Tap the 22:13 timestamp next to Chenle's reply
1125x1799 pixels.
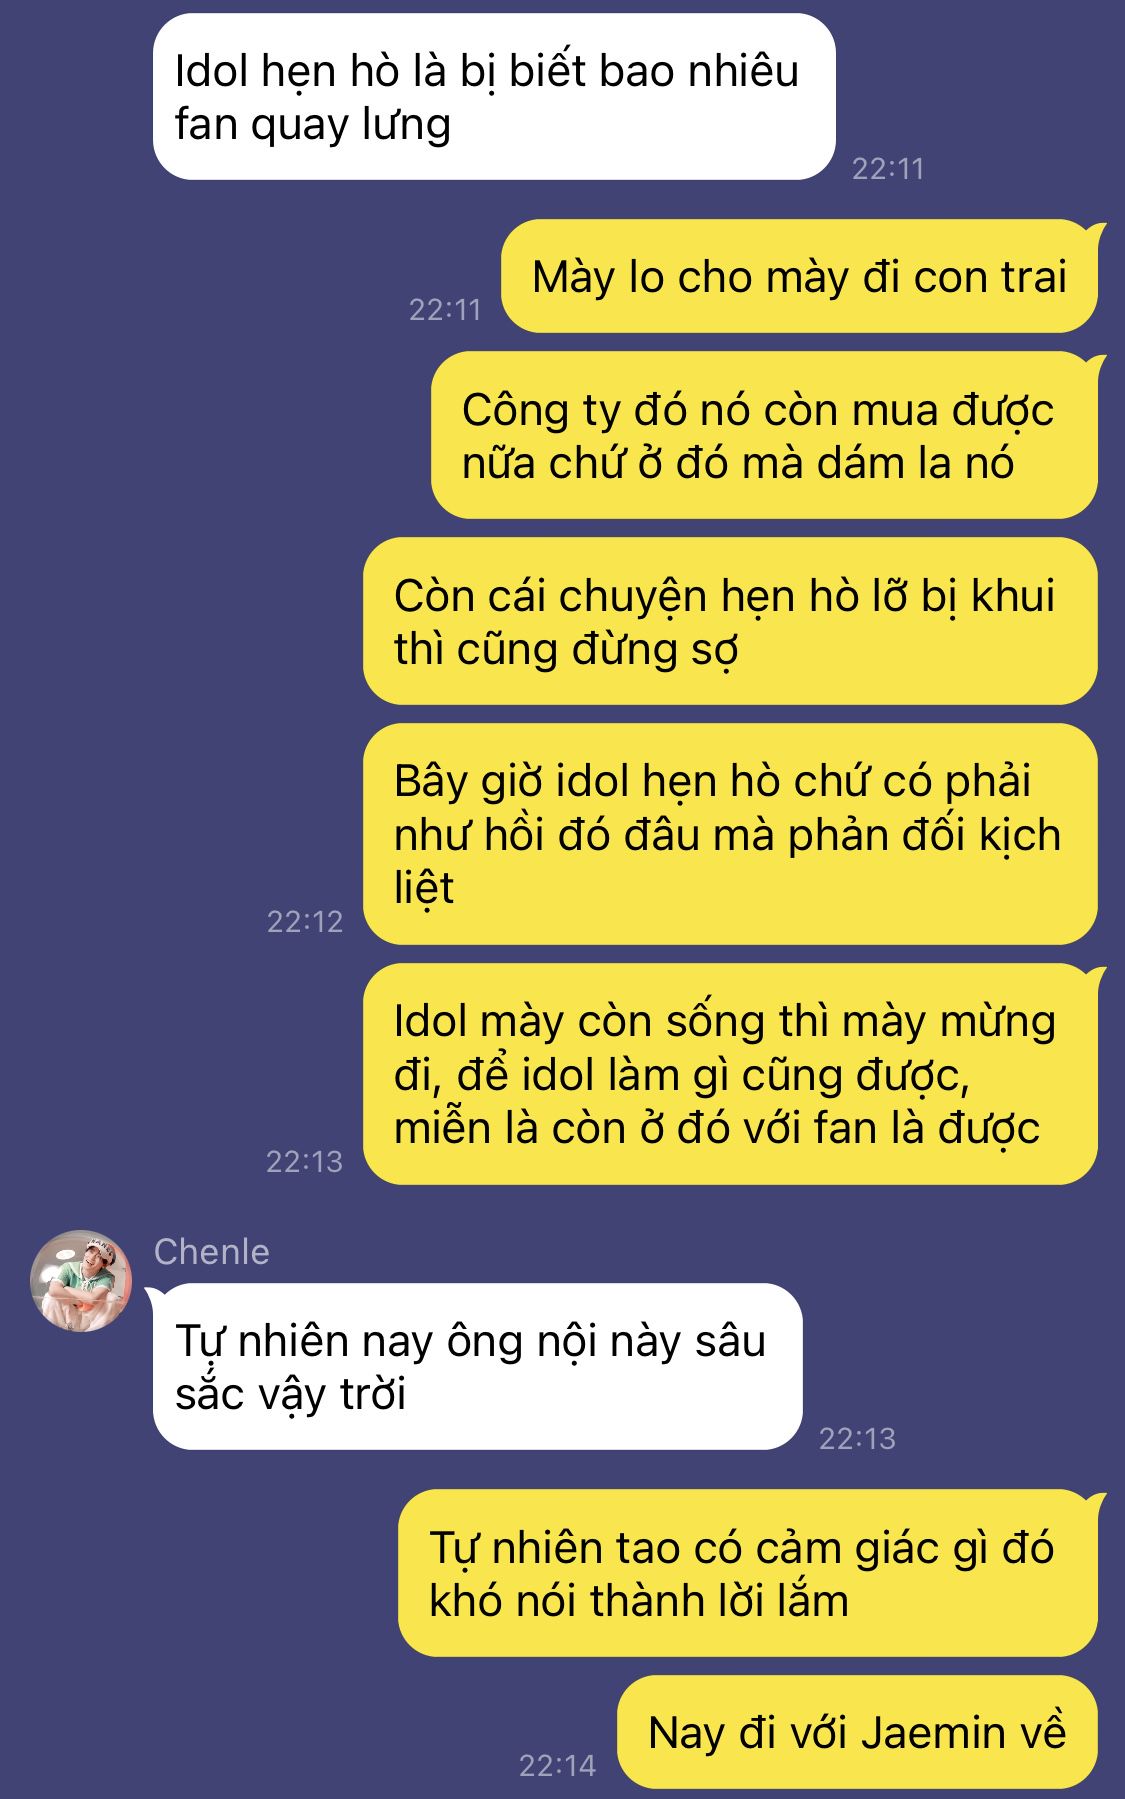857,1438
